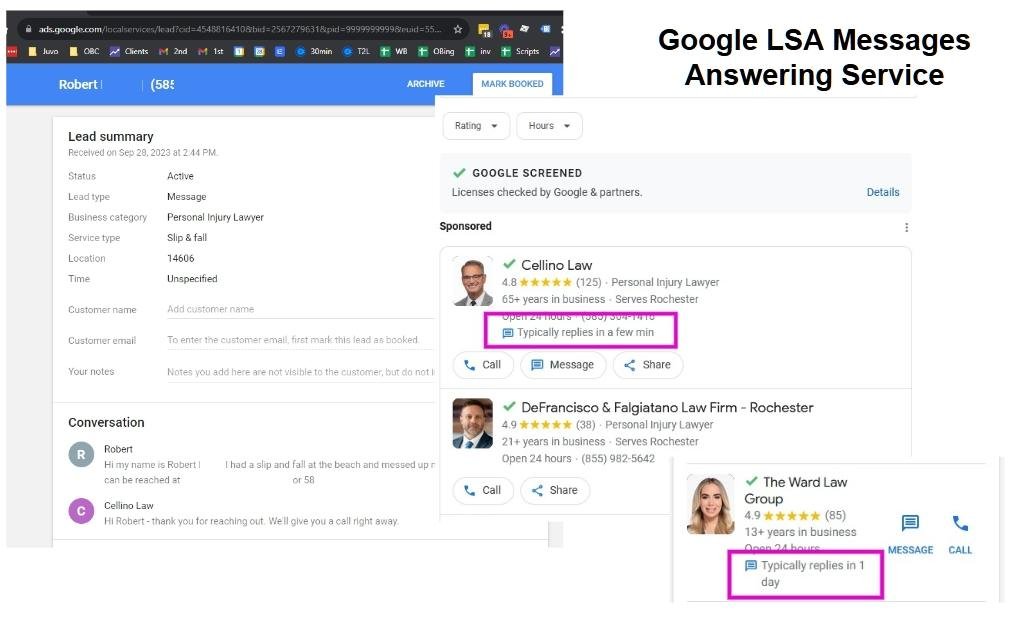1025x623 pixels.
Task: Open the 2nd Gmail bookmark
Action: (173, 51)
